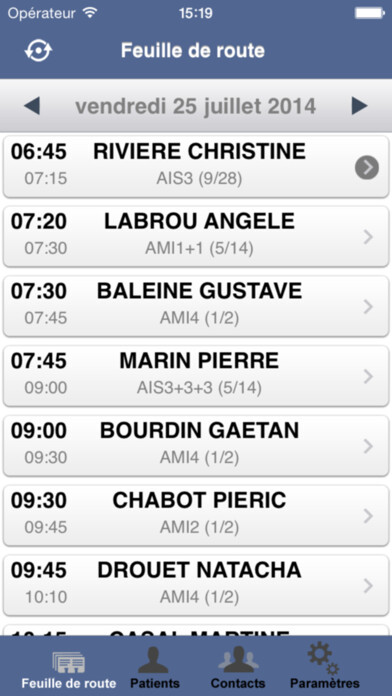Image resolution: width=392 pixels, height=696 pixels.
Task: Tap the battery icon in status bar
Action: point(369,13)
